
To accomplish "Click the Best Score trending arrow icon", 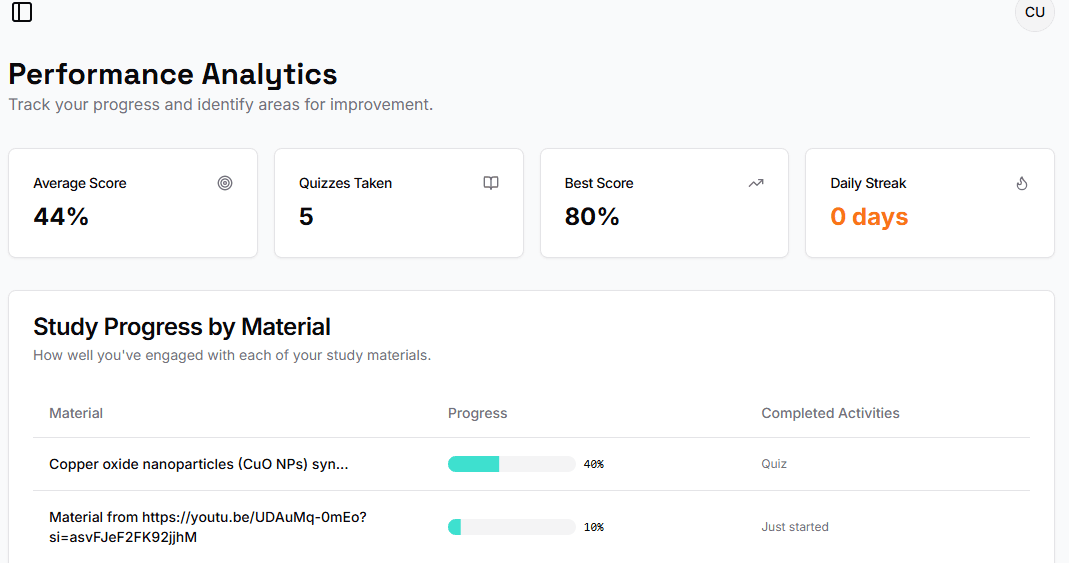I will click(756, 183).
